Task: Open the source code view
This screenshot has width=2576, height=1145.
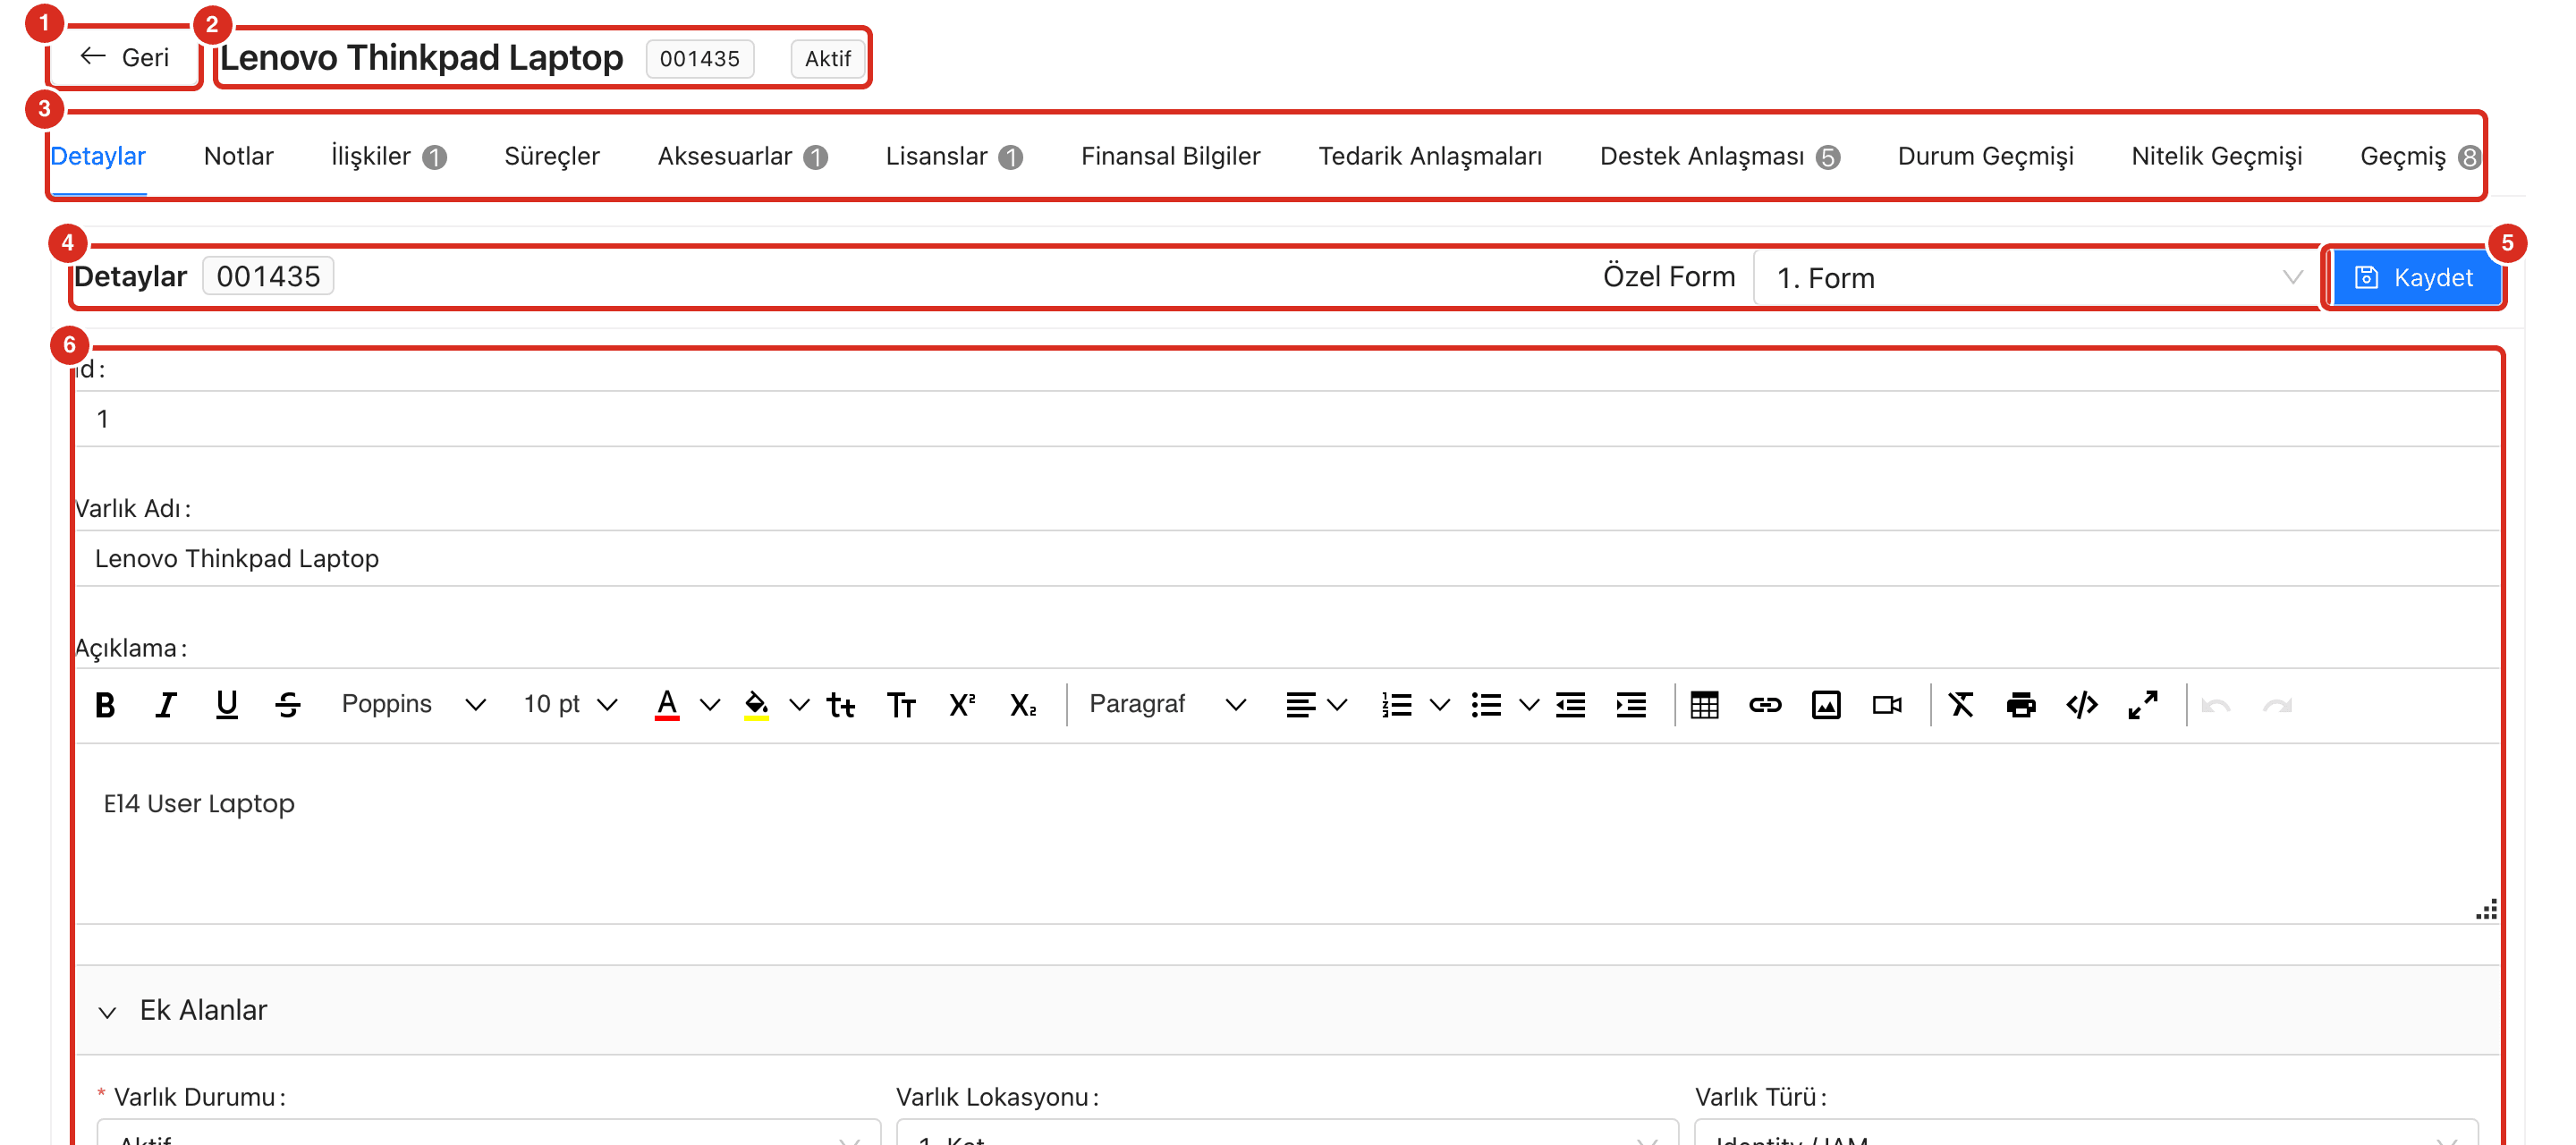Action: [2082, 705]
